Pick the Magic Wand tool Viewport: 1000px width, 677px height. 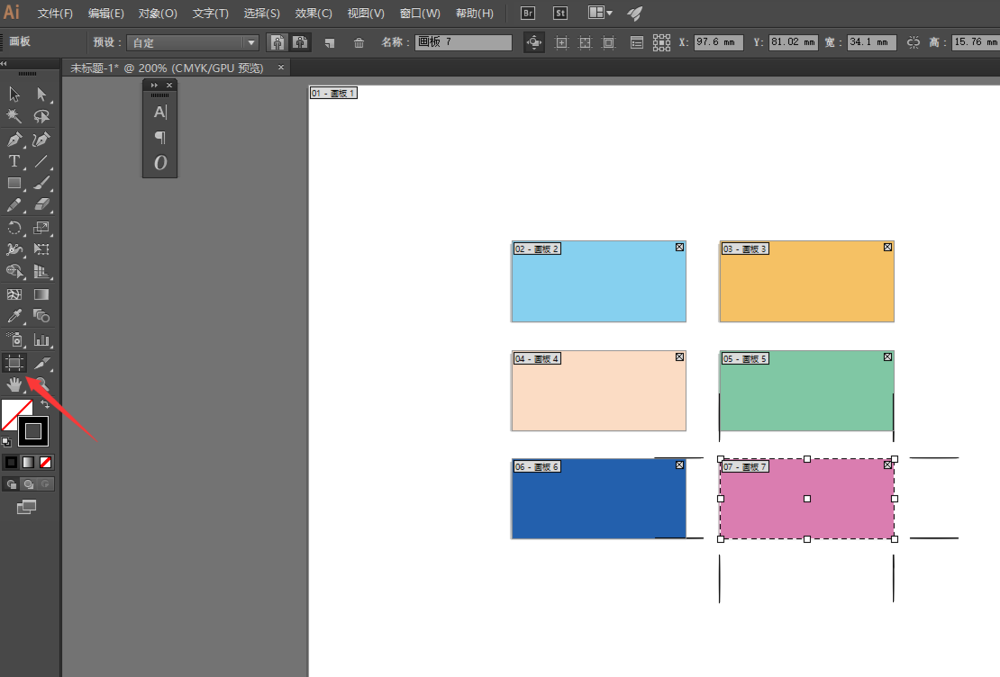(x=14, y=116)
